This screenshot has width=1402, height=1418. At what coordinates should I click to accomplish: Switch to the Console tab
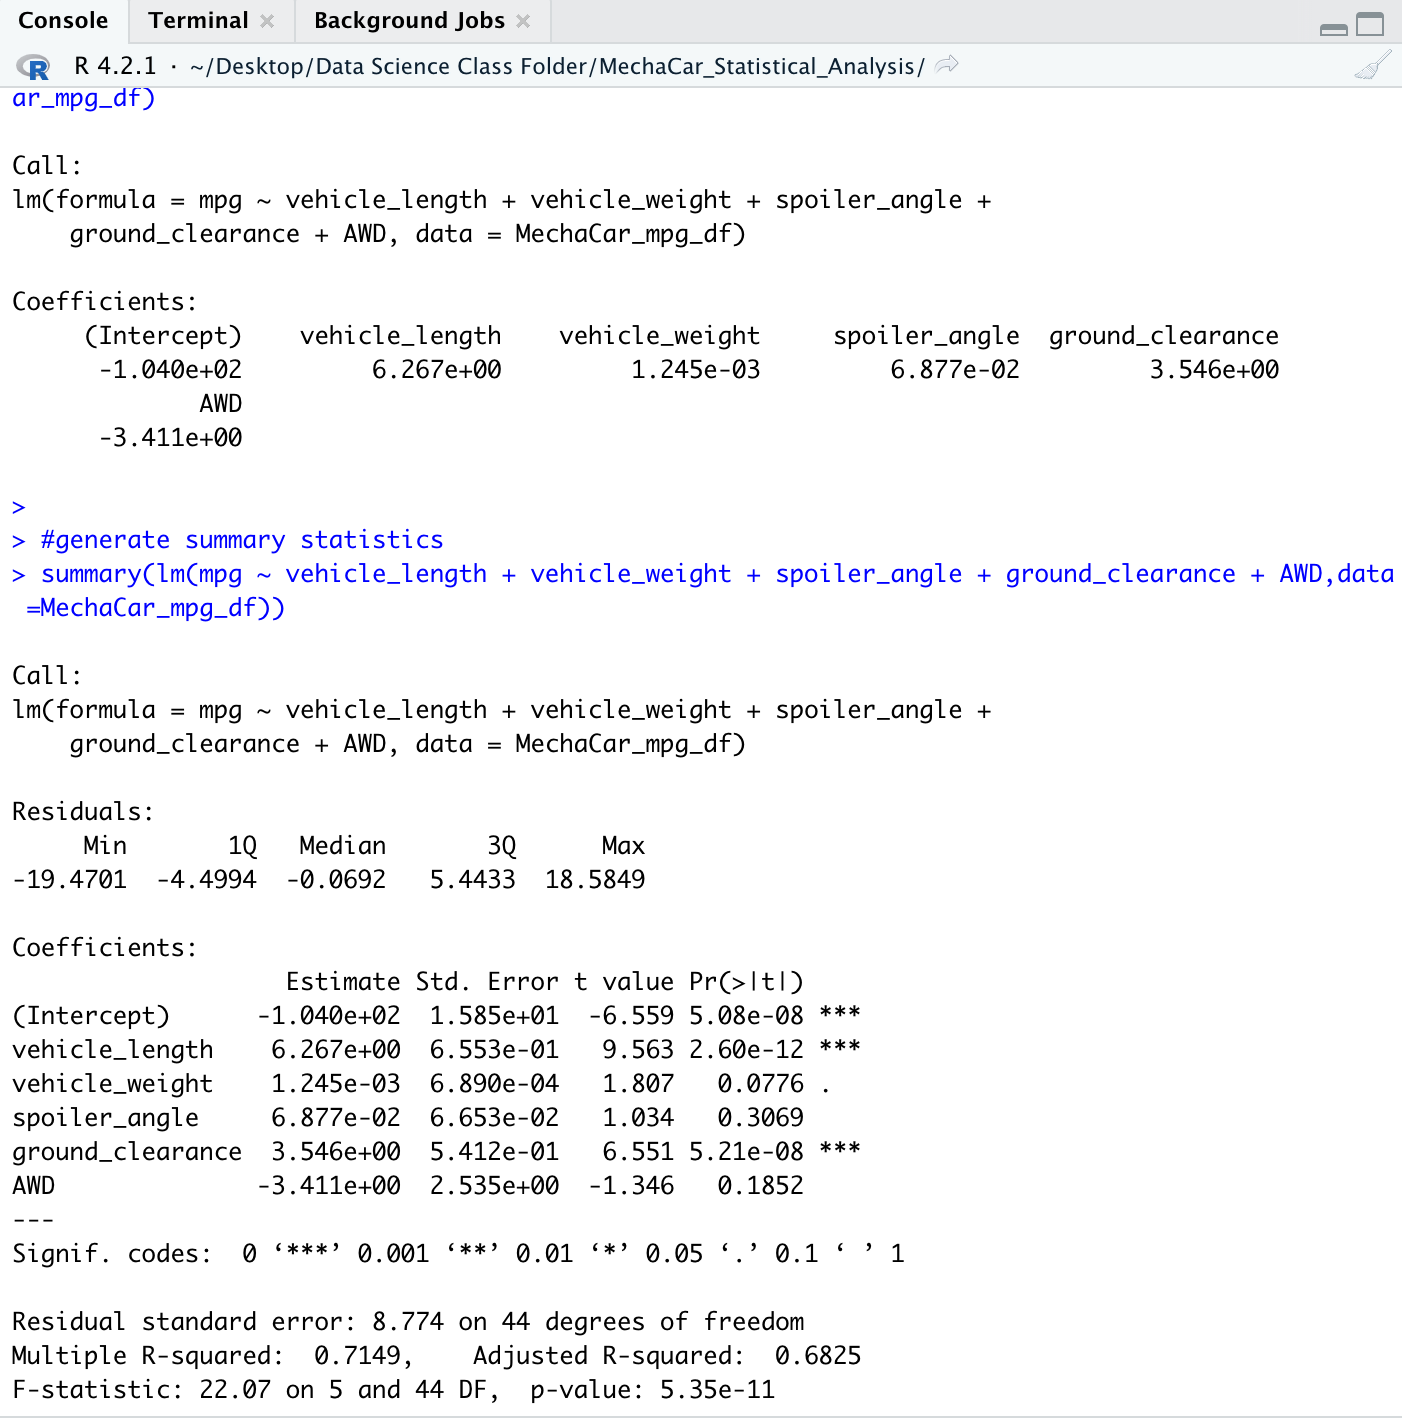pos(63,21)
